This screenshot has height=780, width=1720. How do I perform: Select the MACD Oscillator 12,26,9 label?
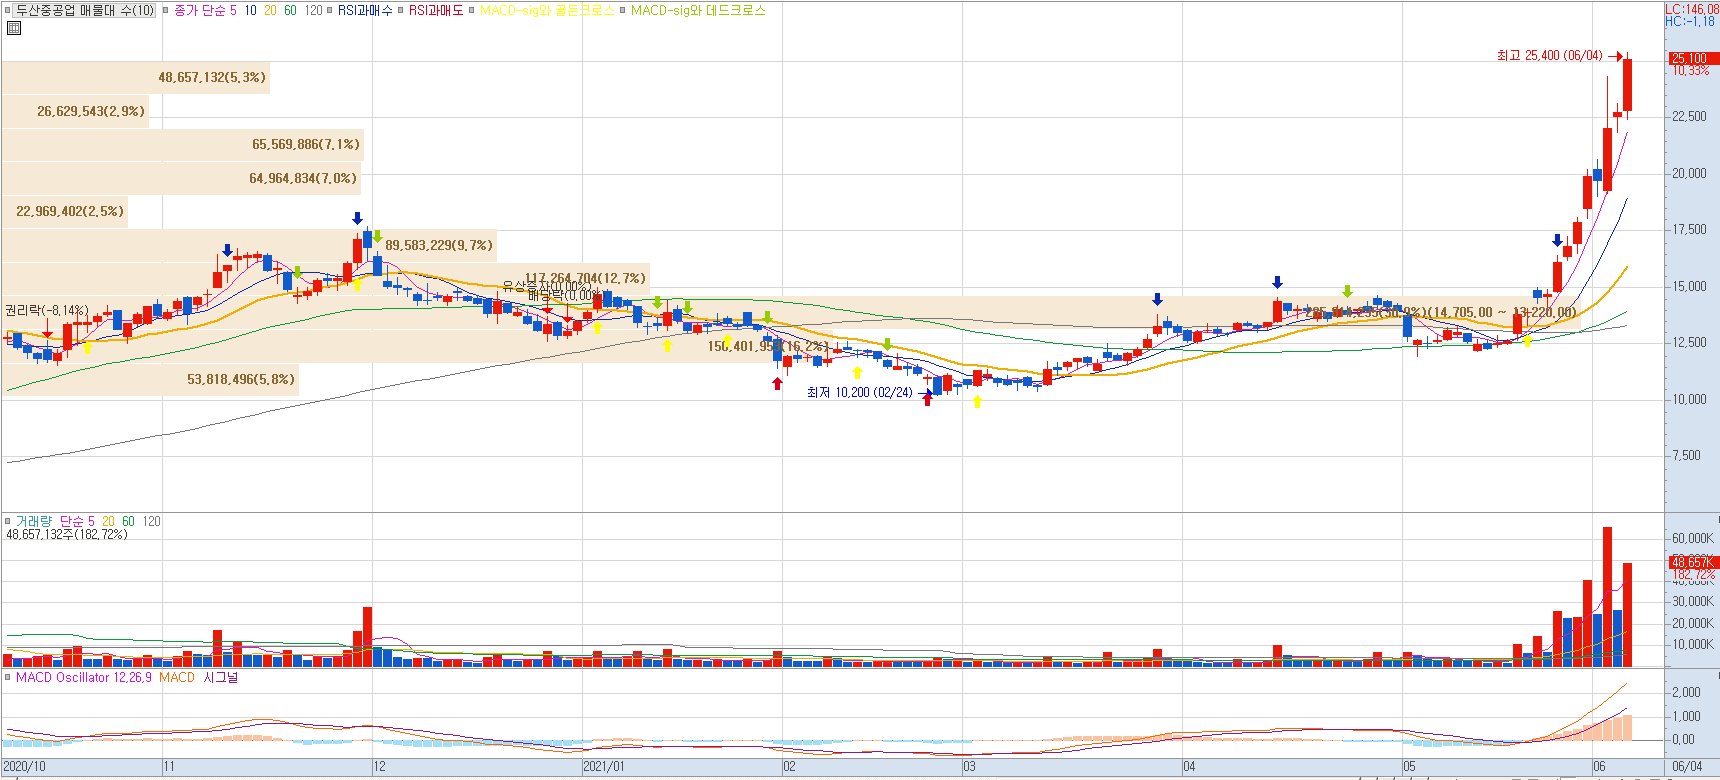click(84, 677)
